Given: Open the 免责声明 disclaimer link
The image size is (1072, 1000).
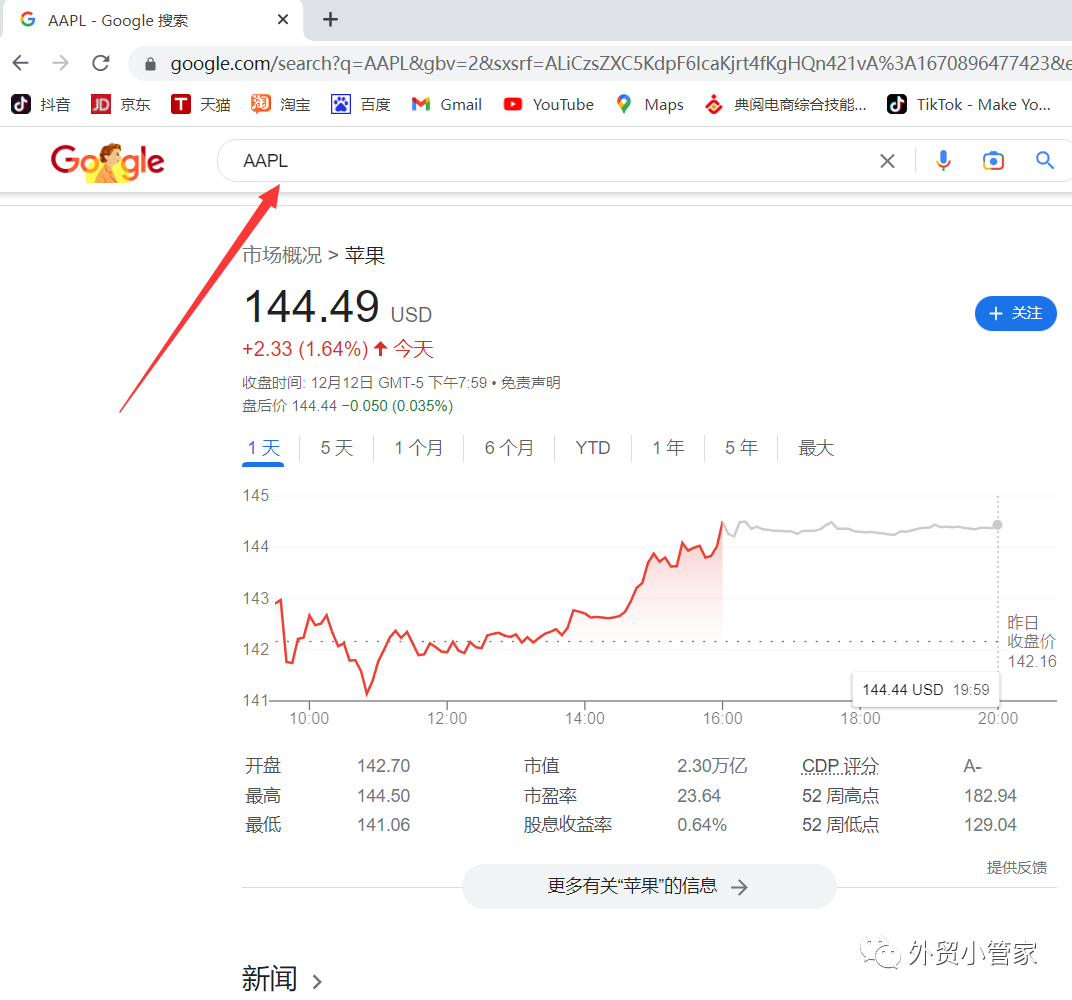Looking at the screenshot, I should point(531,382).
